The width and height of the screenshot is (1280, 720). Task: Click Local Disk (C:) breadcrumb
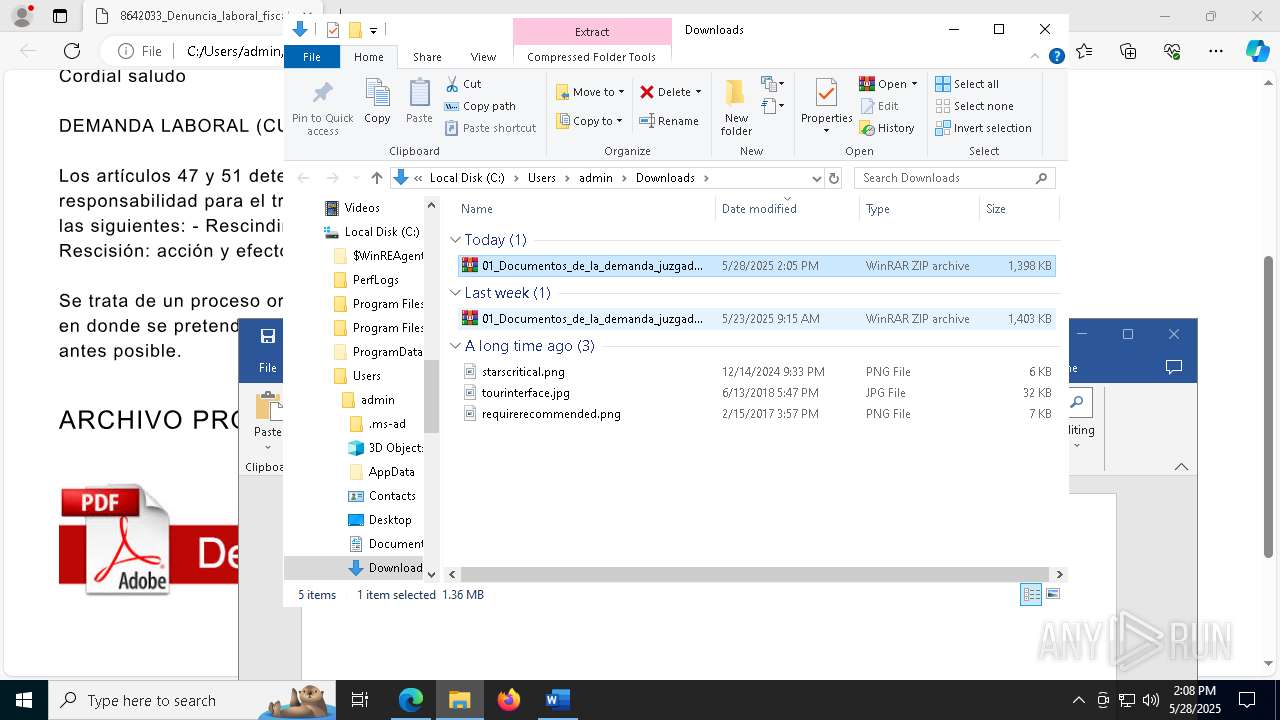pos(467,178)
